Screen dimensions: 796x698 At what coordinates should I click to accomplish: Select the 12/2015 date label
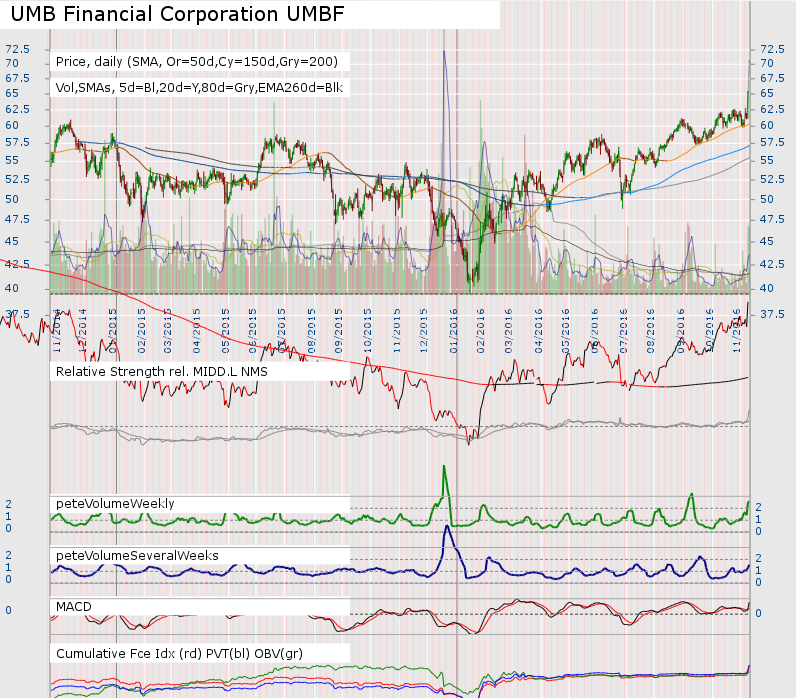(424, 330)
